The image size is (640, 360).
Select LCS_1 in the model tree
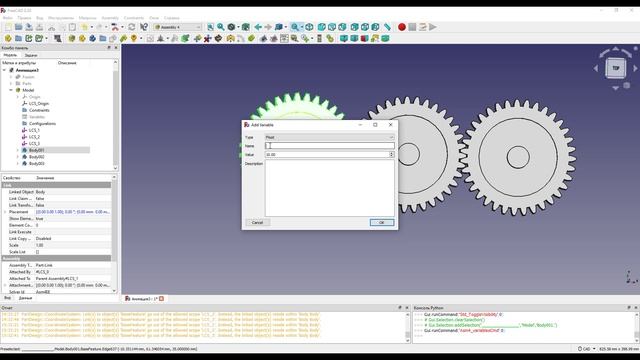34,130
